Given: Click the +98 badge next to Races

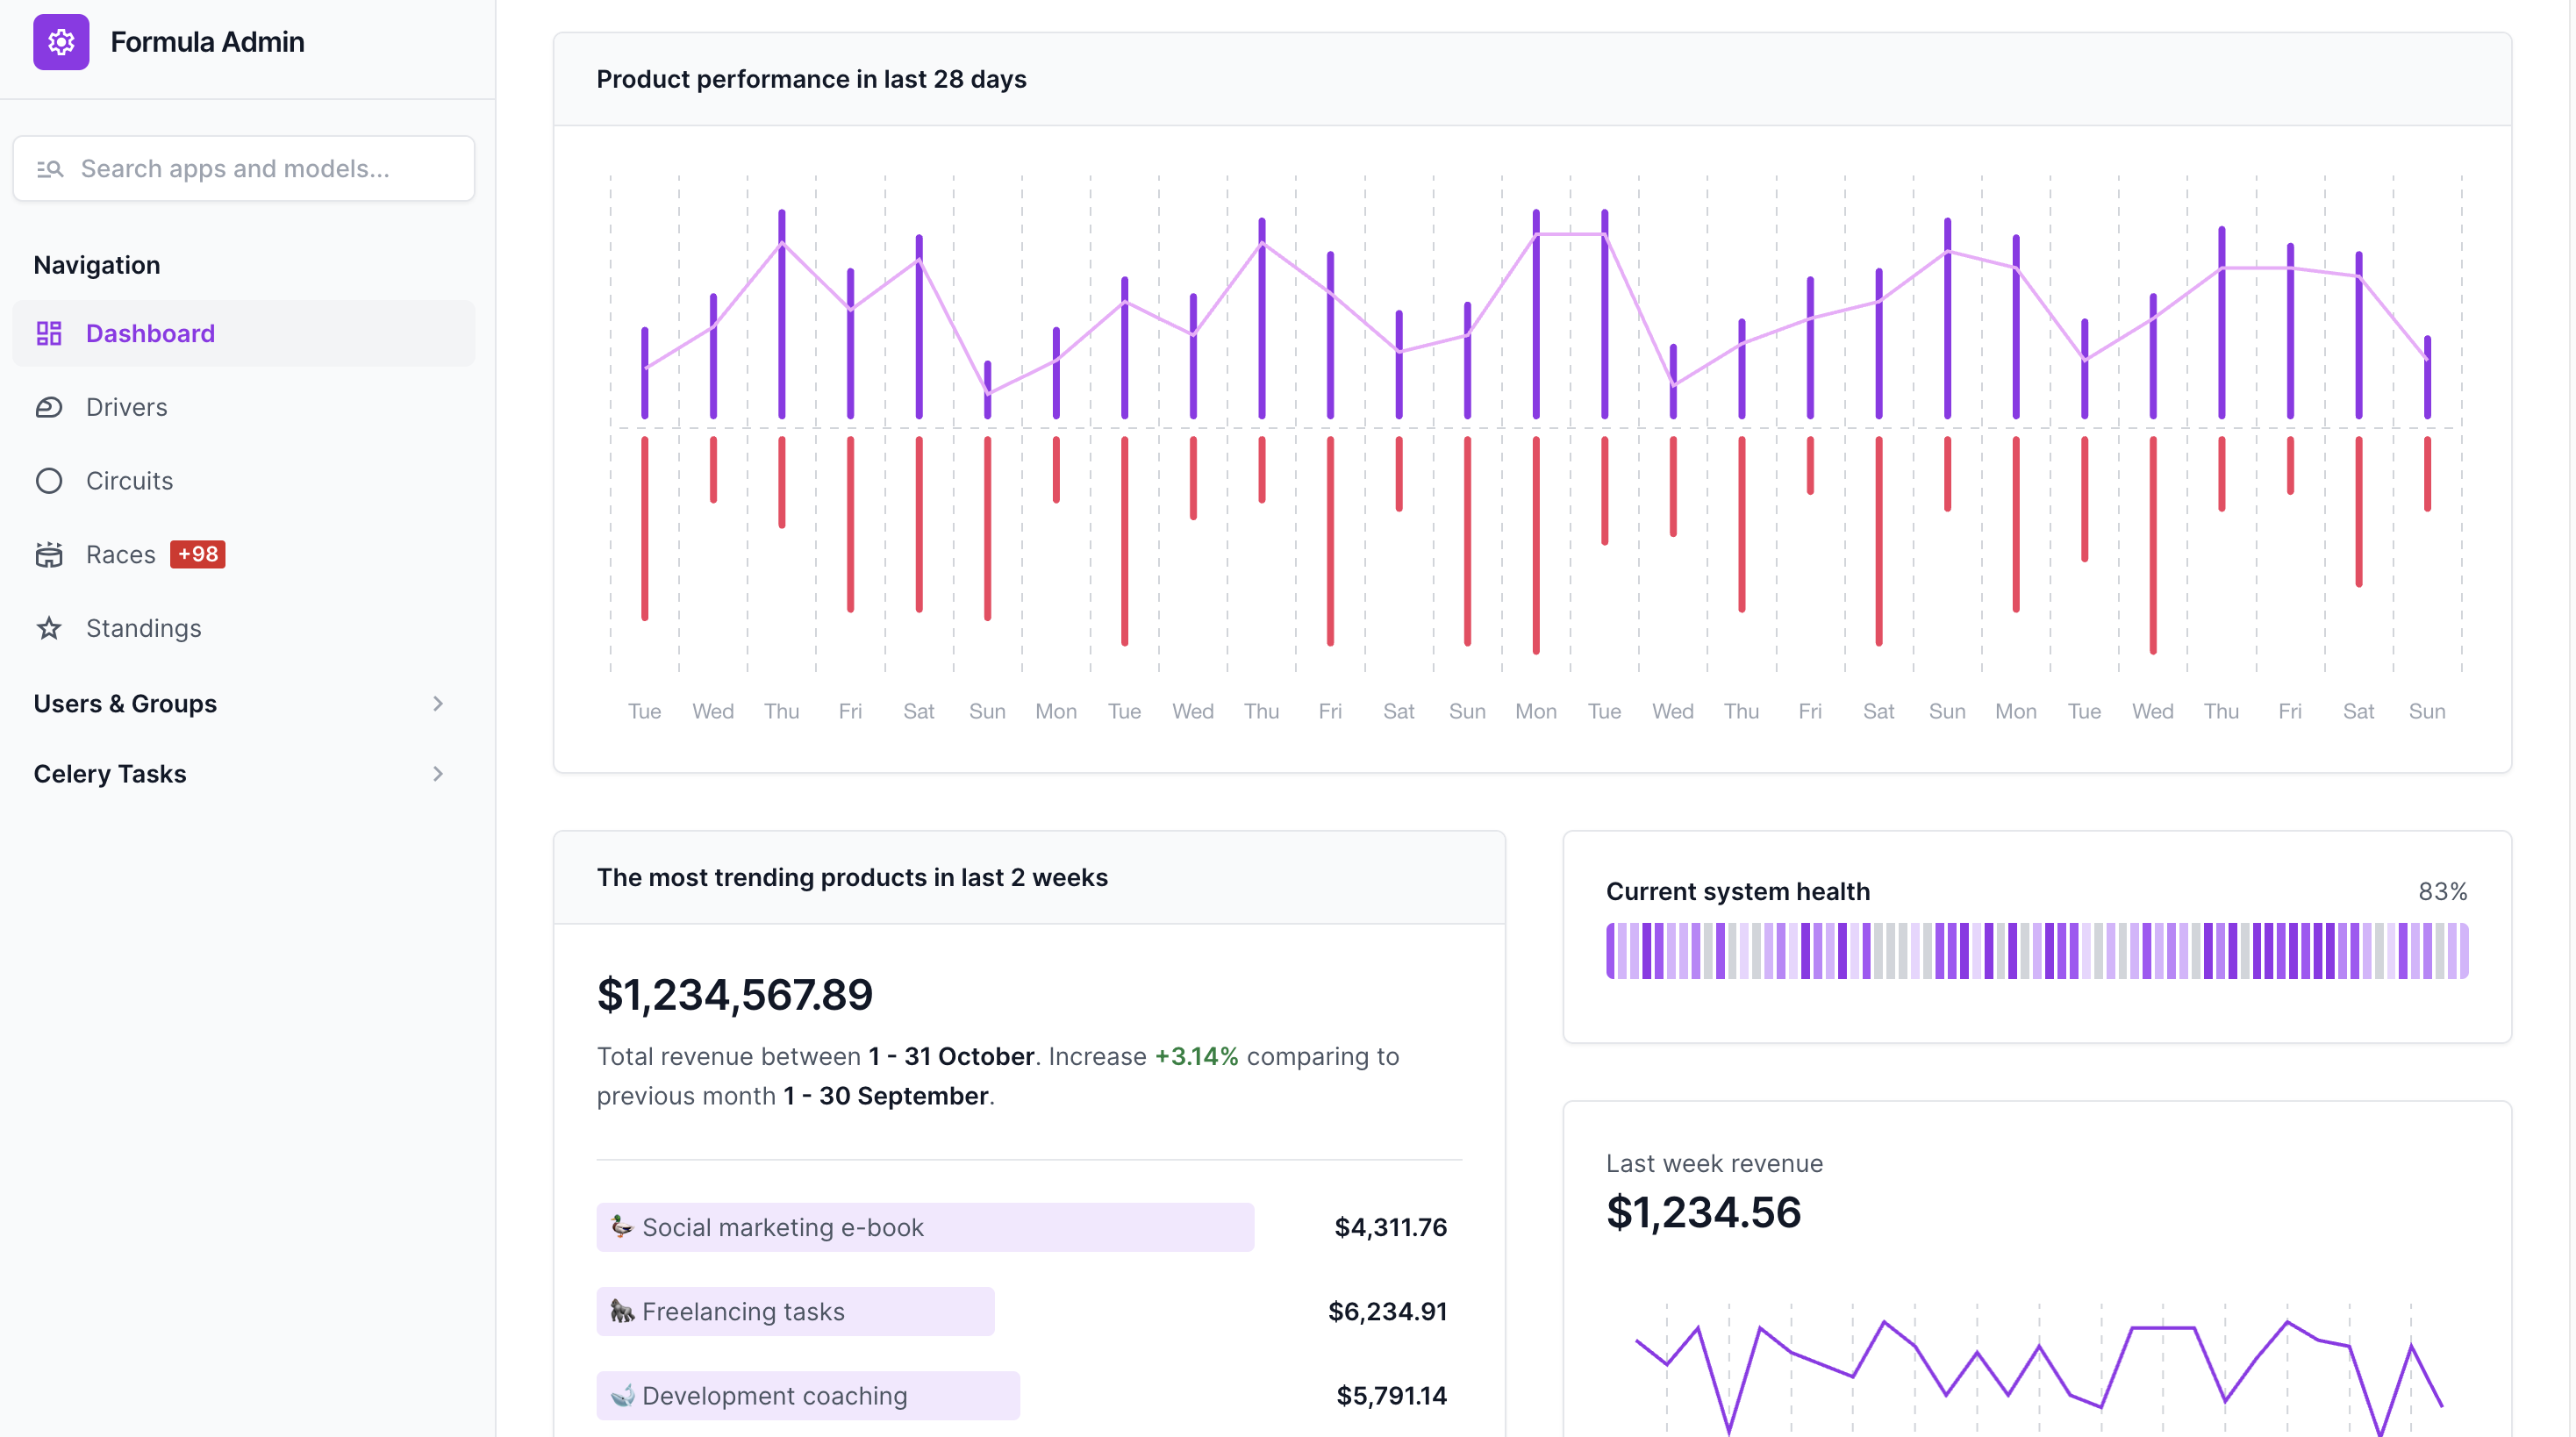Looking at the screenshot, I should [198, 554].
